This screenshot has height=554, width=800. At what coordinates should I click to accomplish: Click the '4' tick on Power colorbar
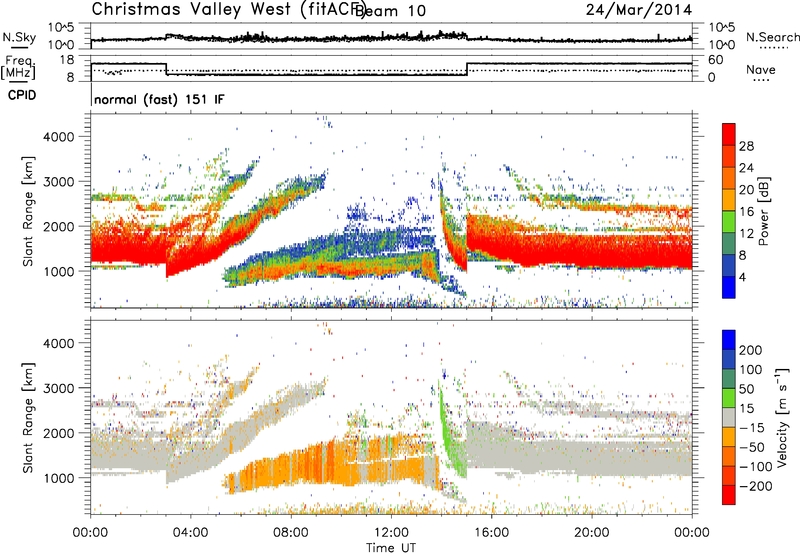click(x=742, y=277)
